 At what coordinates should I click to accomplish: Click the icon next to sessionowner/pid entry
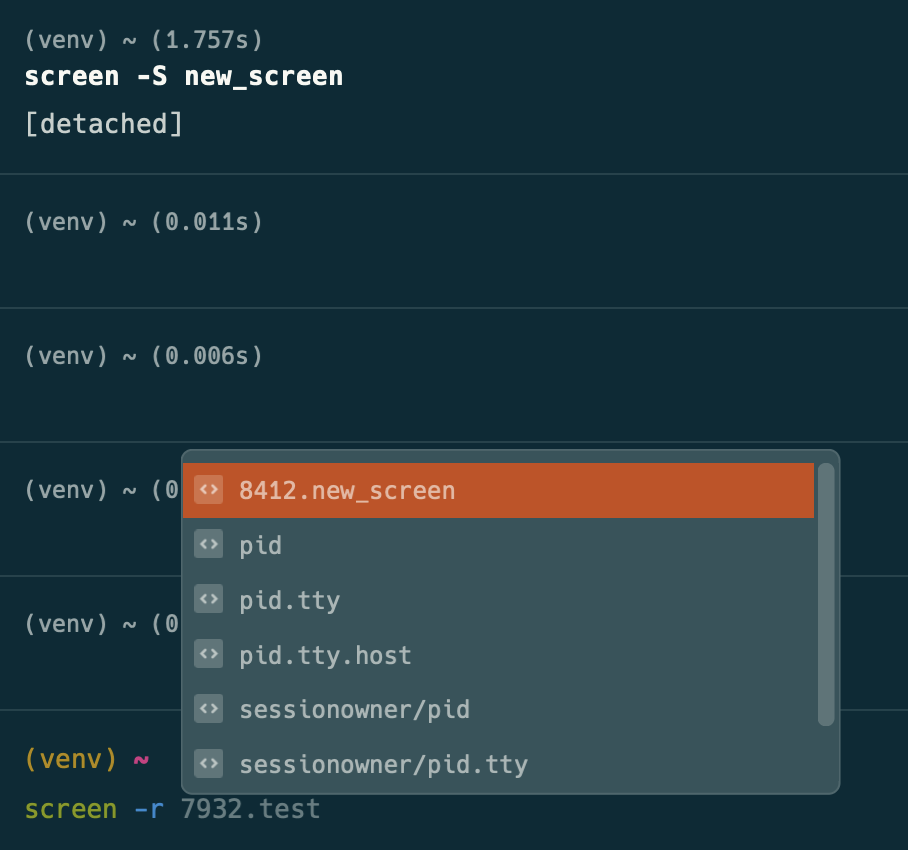pyautogui.click(x=209, y=709)
